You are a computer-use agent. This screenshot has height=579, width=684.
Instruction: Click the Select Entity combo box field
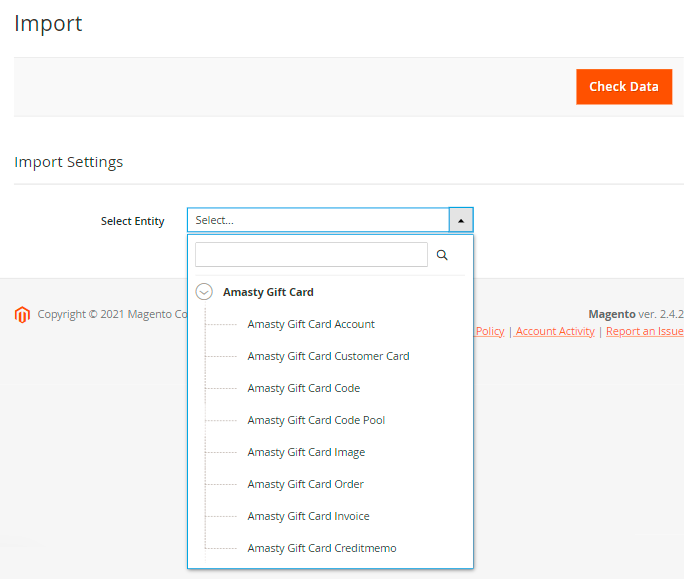tap(318, 220)
